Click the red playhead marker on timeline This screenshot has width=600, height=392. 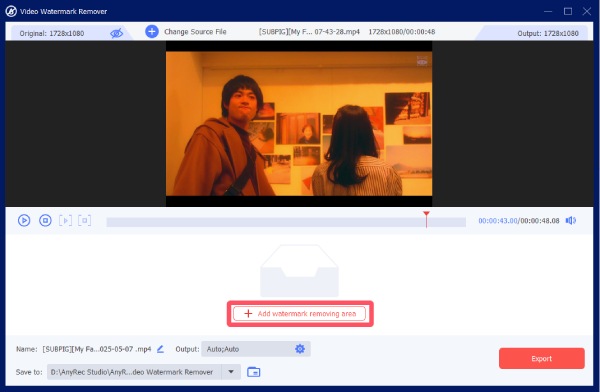(426, 219)
